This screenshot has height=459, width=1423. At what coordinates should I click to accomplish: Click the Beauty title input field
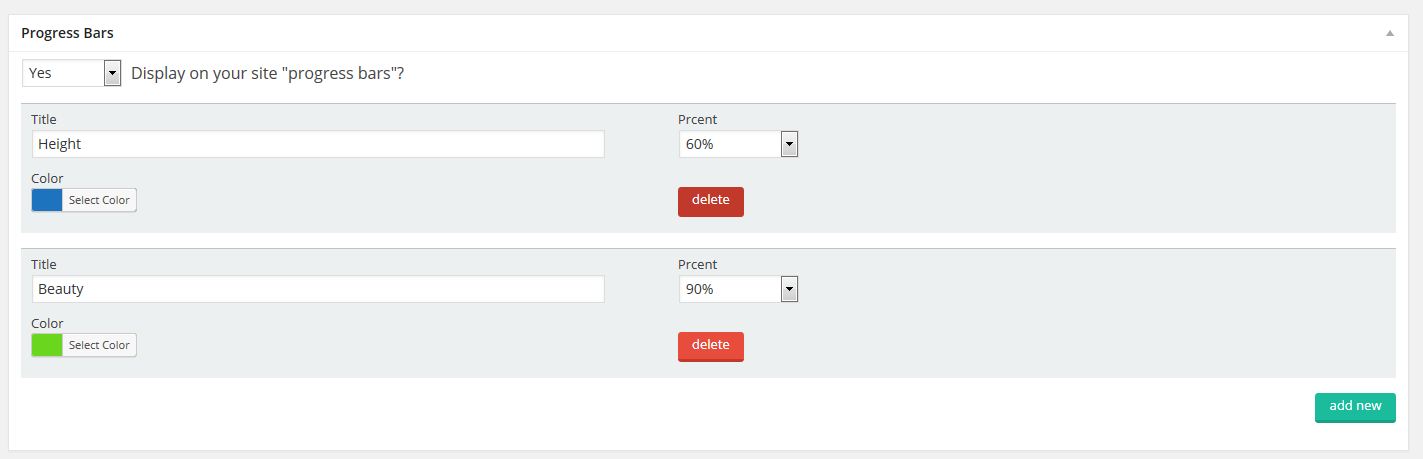click(x=318, y=289)
